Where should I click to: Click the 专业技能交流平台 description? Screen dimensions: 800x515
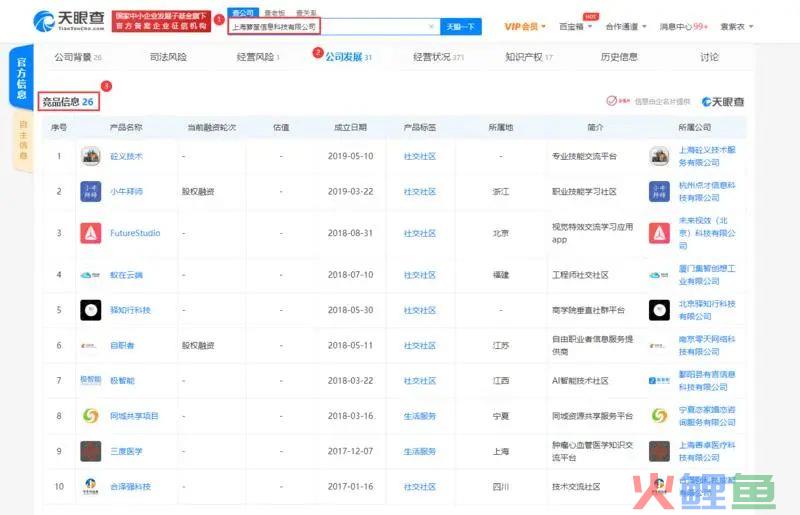(x=584, y=156)
